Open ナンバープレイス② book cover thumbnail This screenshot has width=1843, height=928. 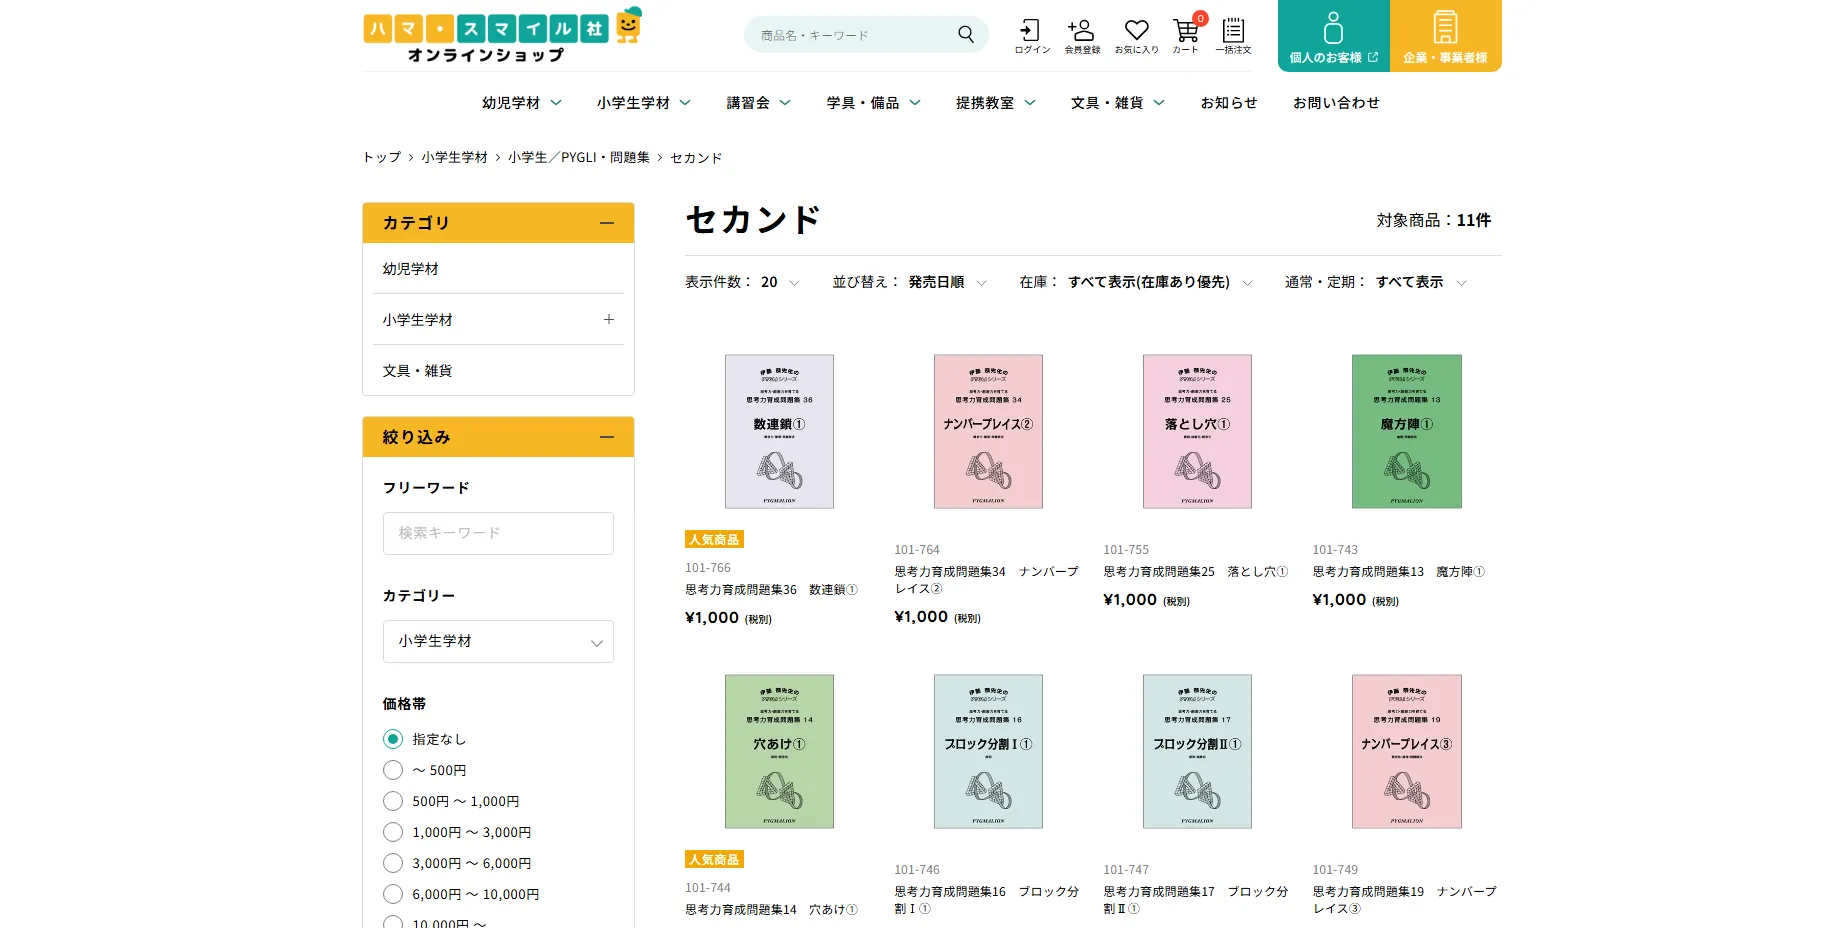coord(988,431)
